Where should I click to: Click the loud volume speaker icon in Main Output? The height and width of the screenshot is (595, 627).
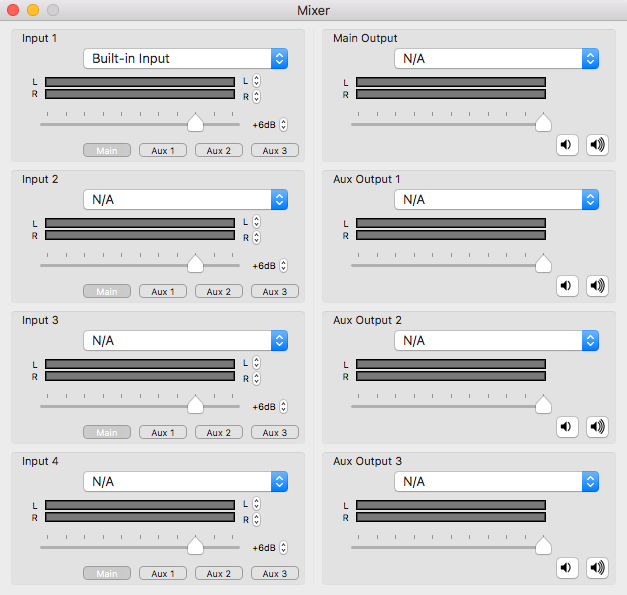click(x=597, y=145)
